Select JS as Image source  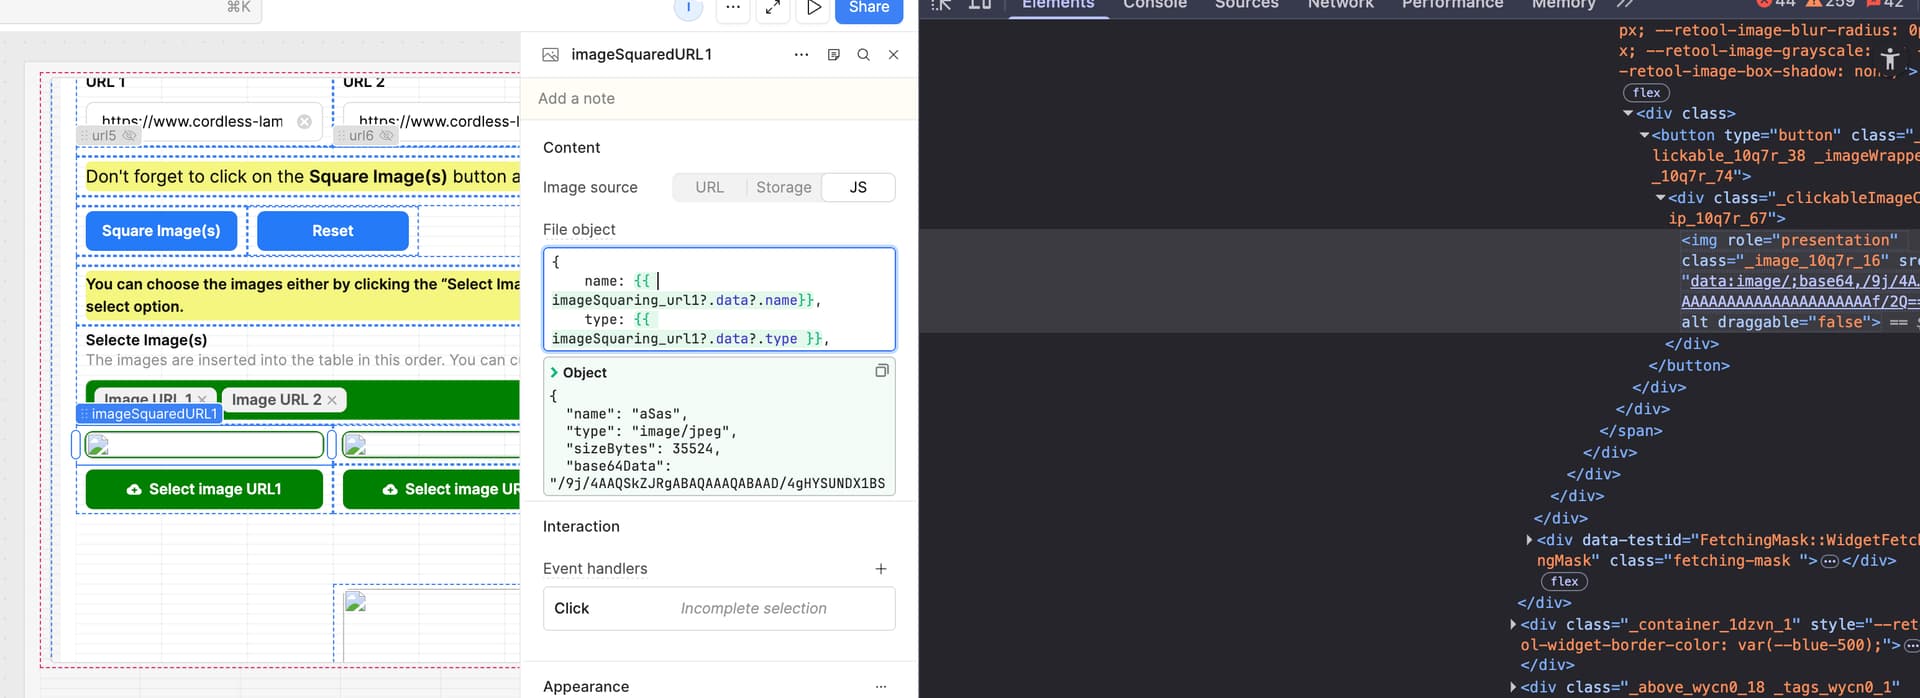point(858,188)
